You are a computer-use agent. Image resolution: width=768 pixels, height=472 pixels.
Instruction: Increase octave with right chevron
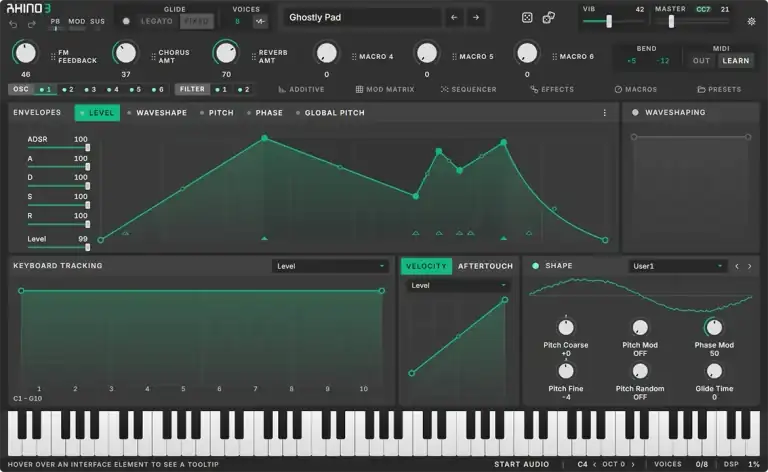pyautogui.click(x=633, y=464)
